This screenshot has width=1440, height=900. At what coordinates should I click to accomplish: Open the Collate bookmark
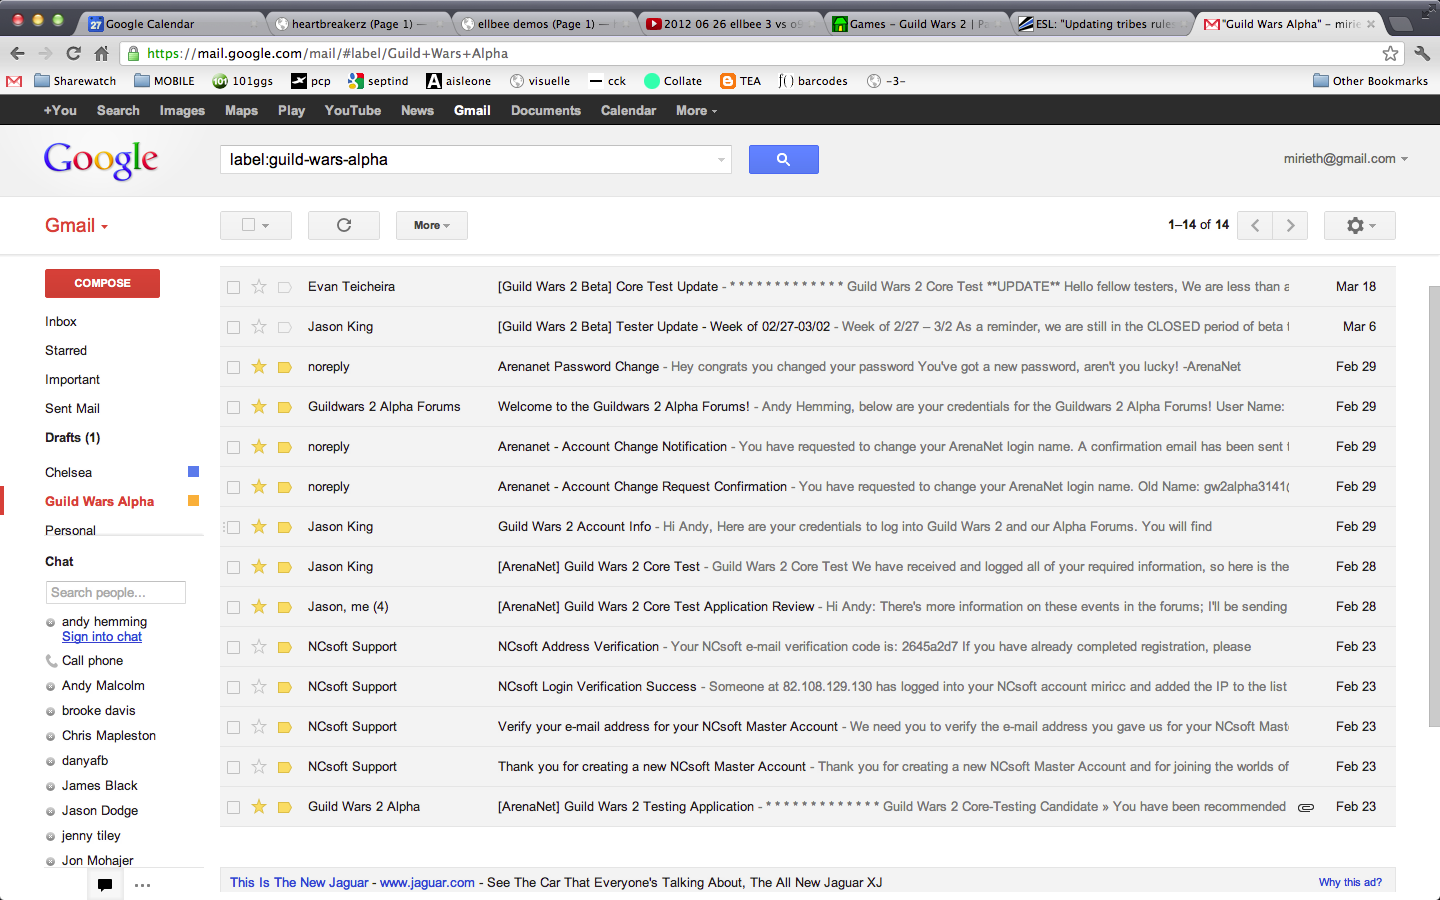click(673, 81)
